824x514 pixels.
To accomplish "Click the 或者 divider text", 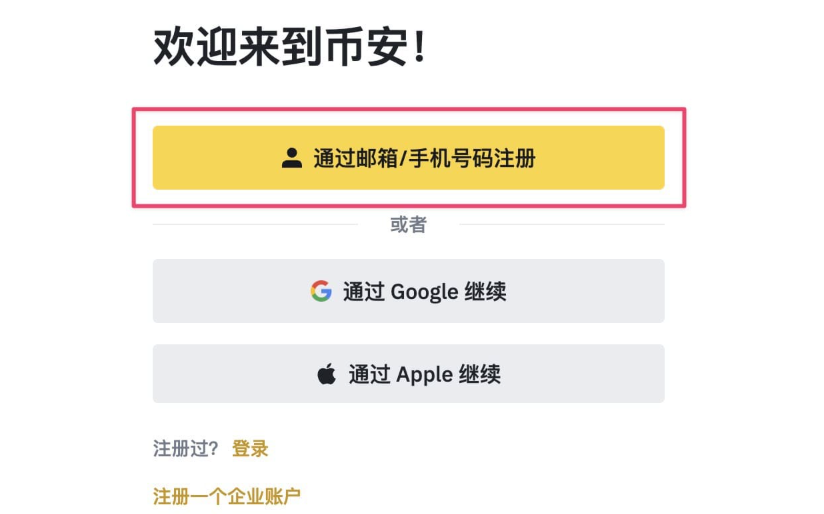I will 408,225.
